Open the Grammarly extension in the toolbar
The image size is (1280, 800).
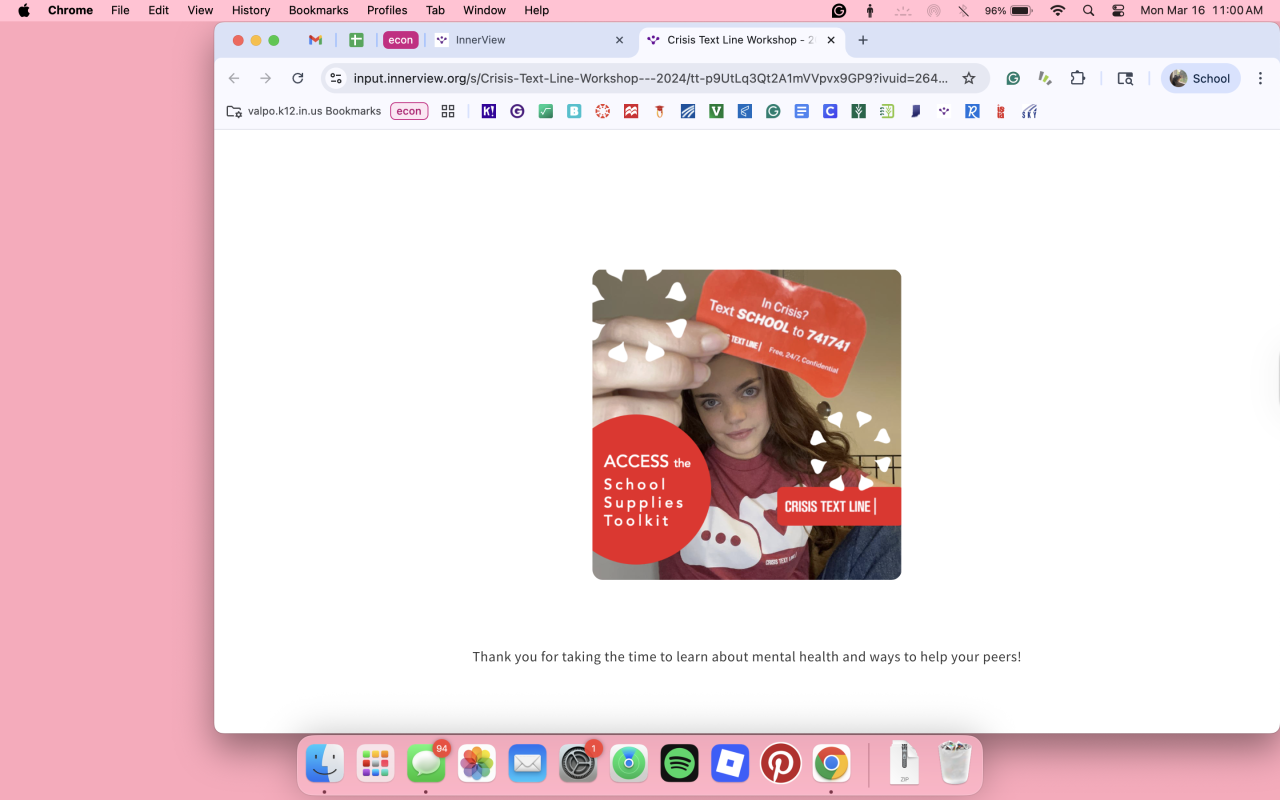(1013, 78)
